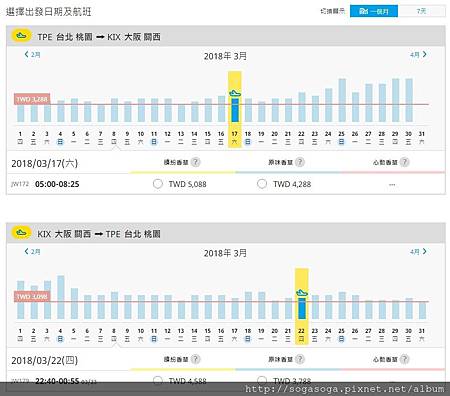Select March 22 price bar in TPE→KIX chart
The image size is (450, 396).
[302, 107]
